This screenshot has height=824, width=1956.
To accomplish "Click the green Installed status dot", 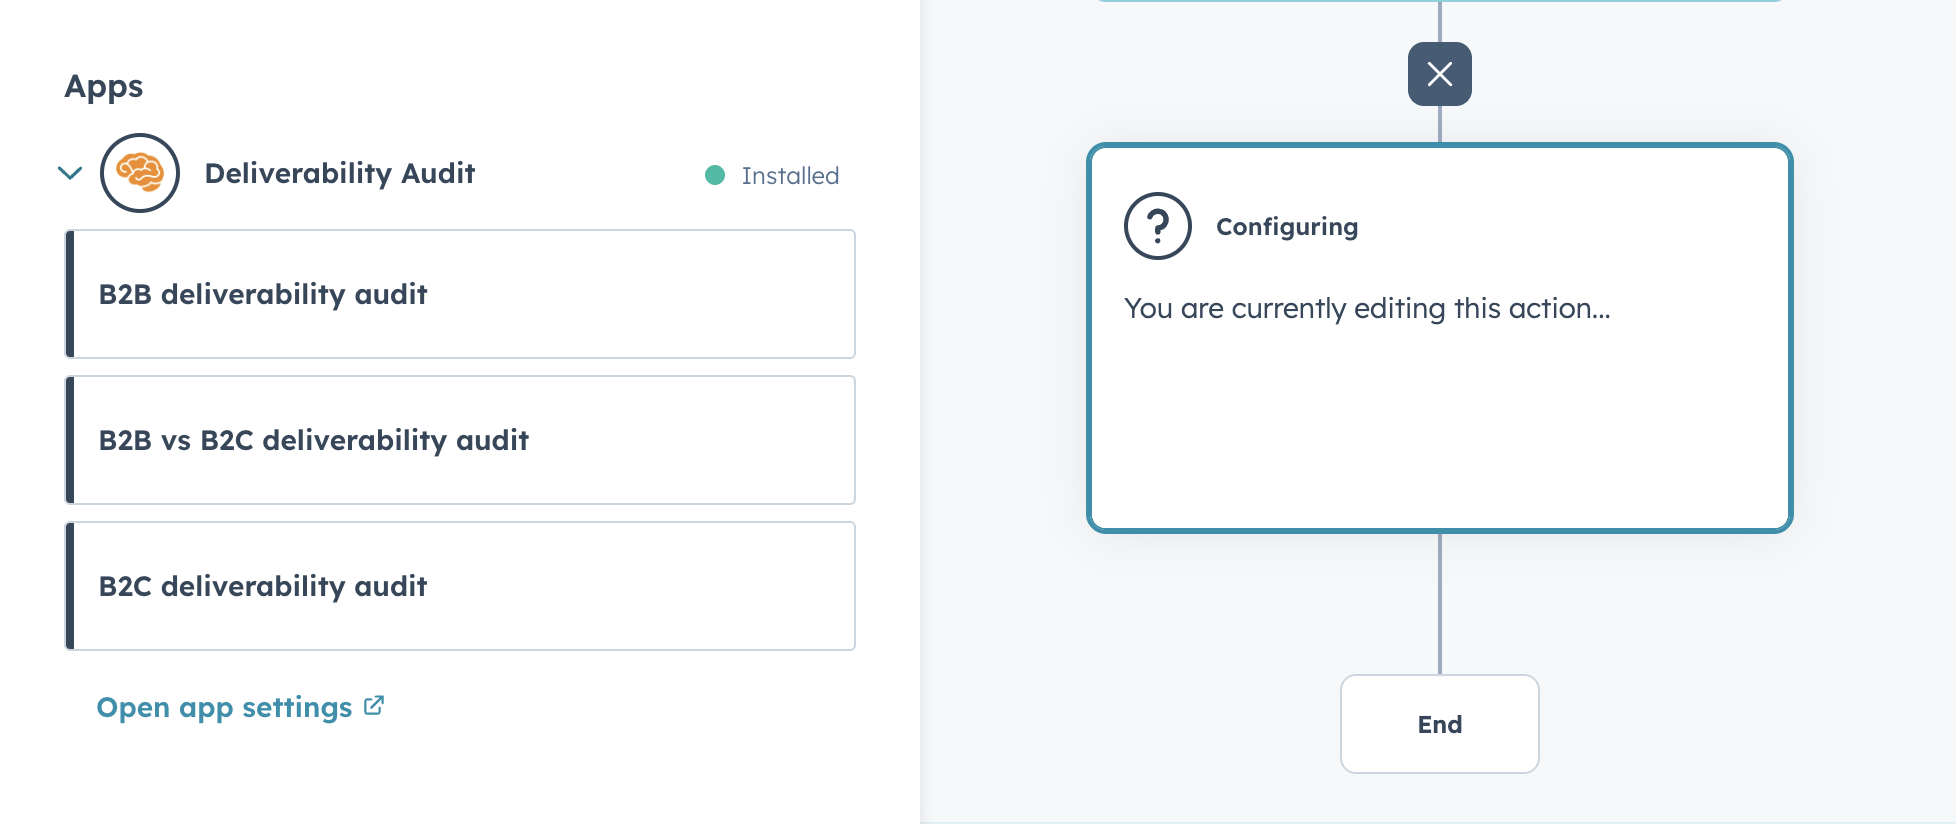I will click(x=714, y=175).
